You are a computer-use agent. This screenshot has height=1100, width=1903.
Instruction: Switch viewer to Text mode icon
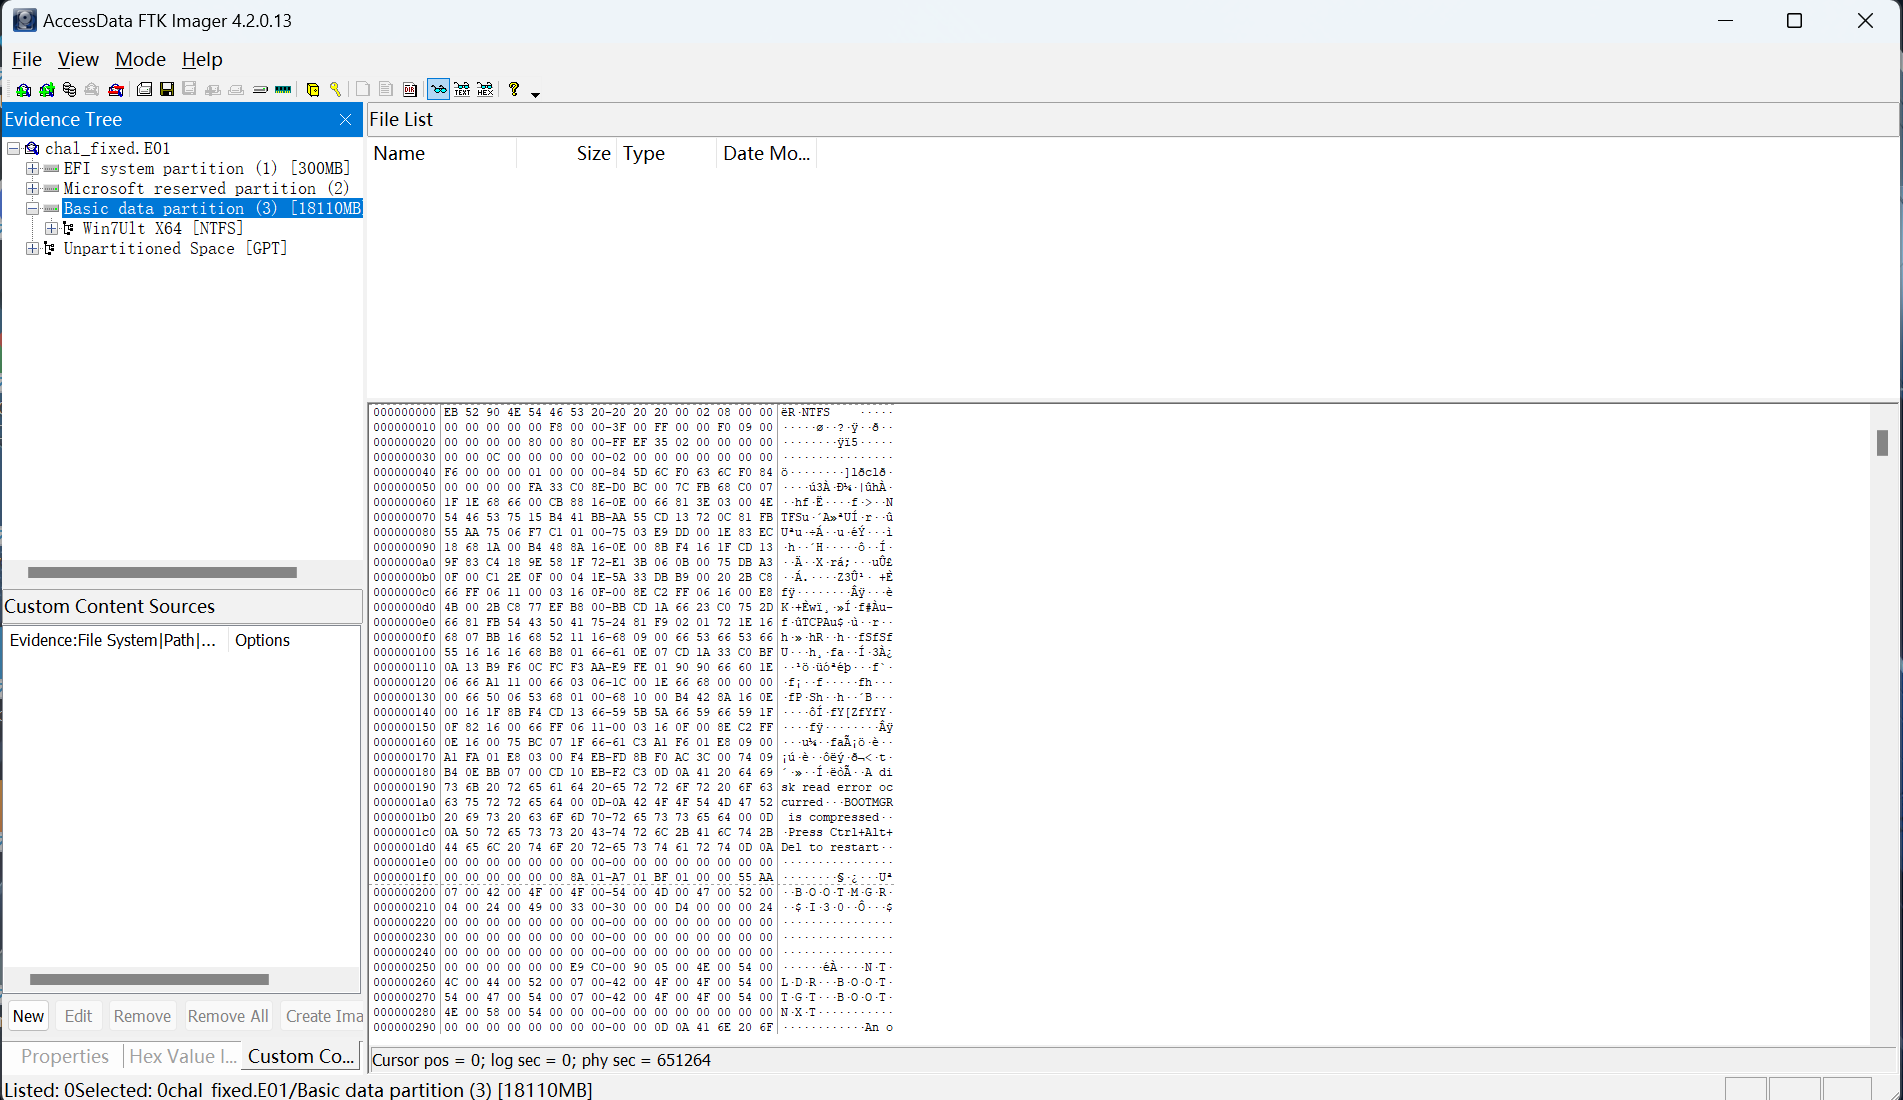[462, 90]
